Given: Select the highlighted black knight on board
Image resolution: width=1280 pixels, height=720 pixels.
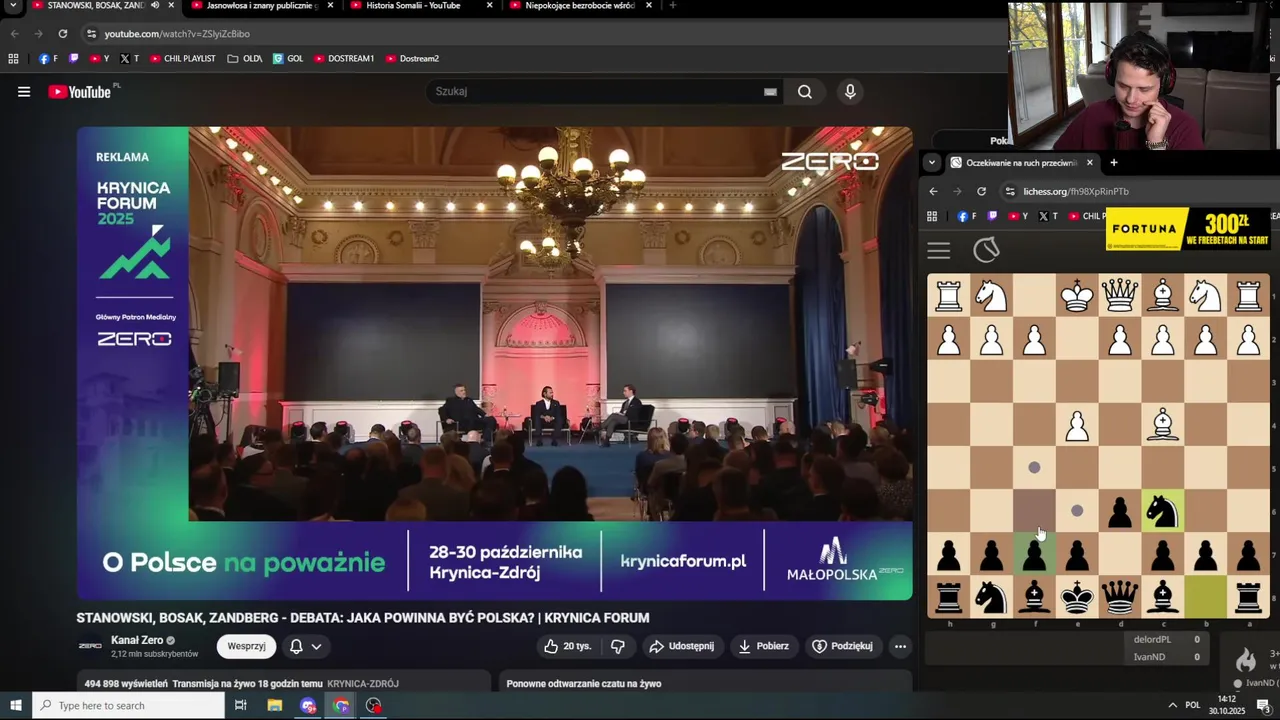Looking at the screenshot, I should point(1162,511).
